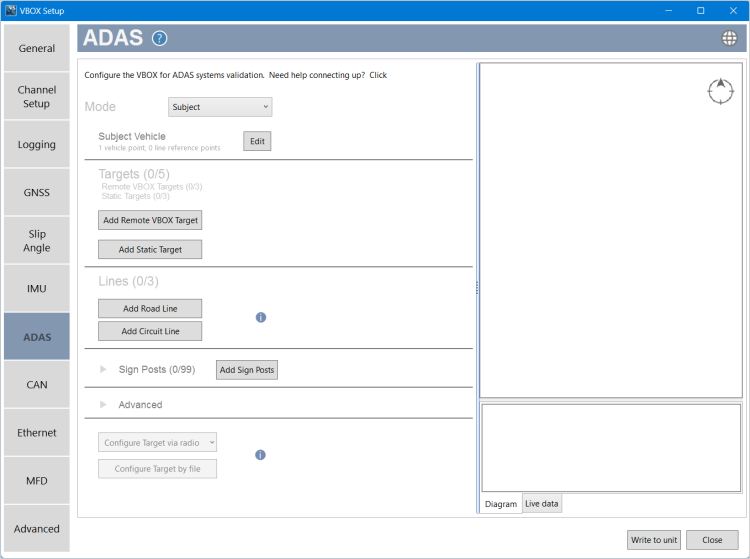The image size is (750, 559).
Task: Select the IMU tab
Action: [x=37, y=288]
